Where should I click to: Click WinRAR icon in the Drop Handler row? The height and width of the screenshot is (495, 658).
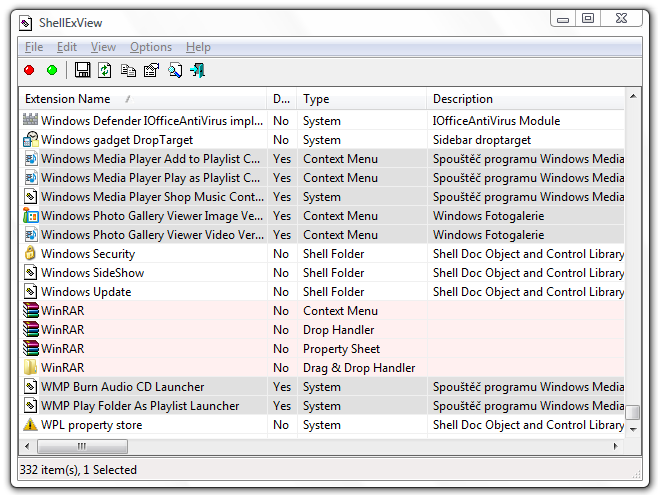point(30,329)
